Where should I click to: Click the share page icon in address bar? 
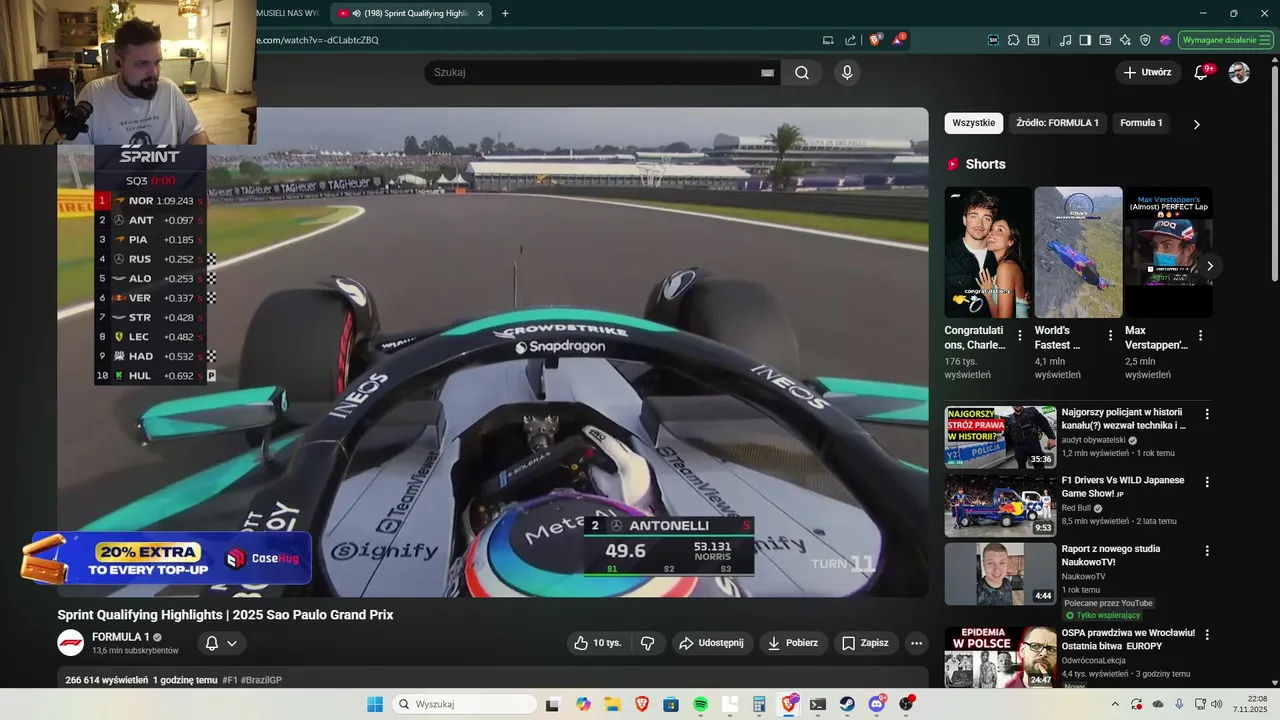point(851,40)
